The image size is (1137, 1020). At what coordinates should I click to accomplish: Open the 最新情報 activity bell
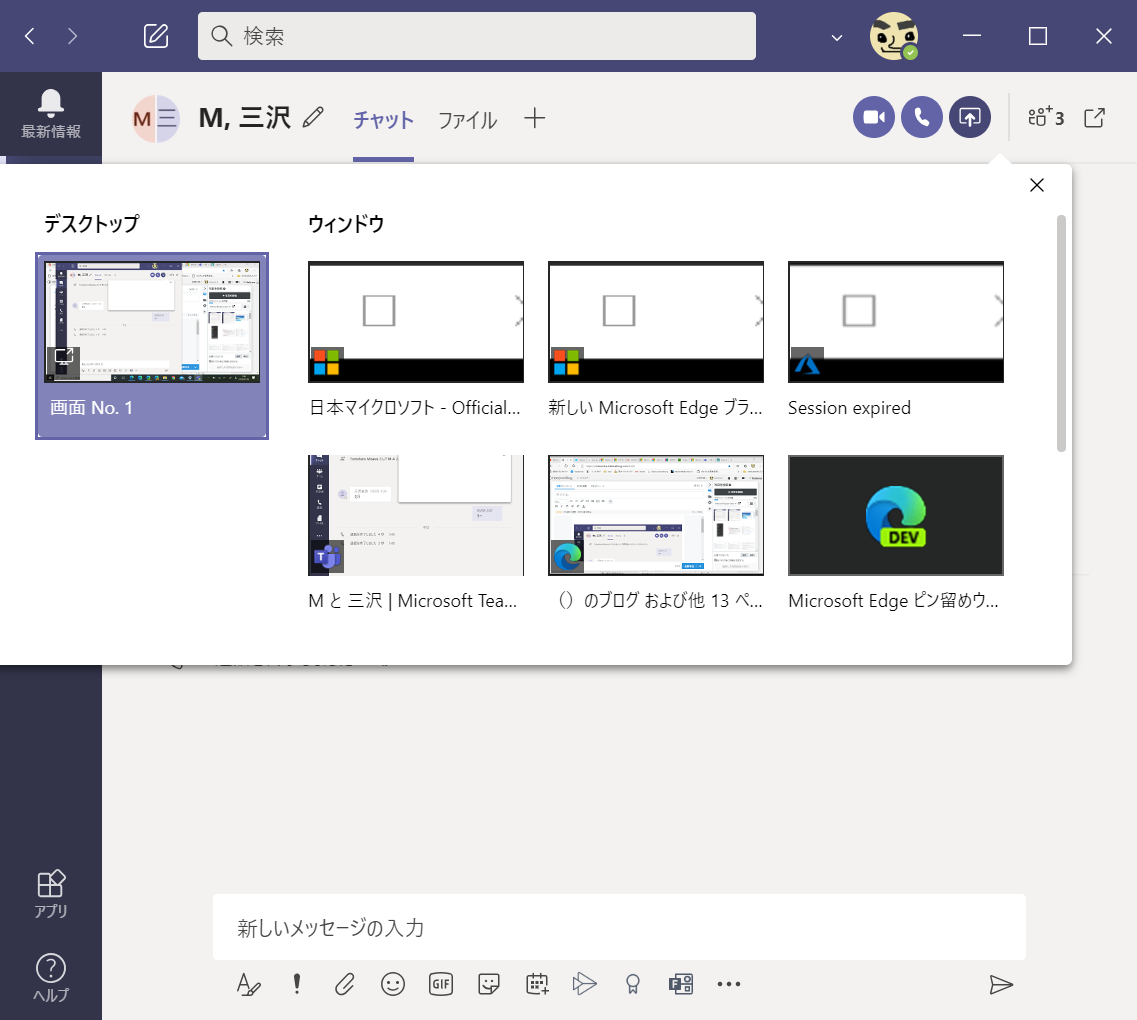click(51, 114)
